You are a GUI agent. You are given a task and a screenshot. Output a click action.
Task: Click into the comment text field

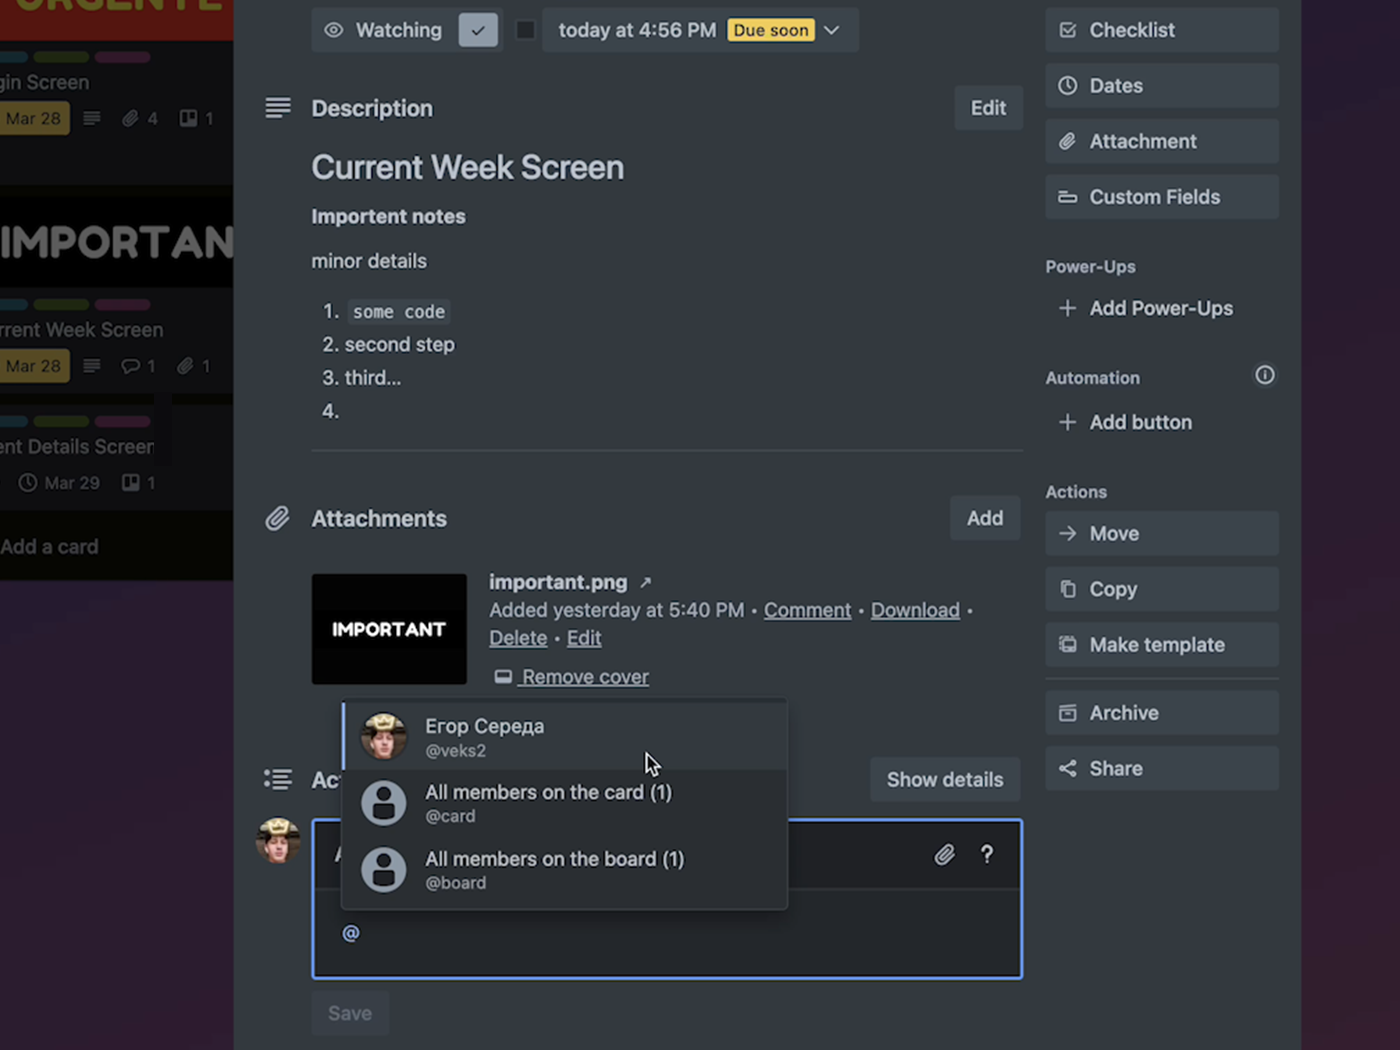click(667, 934)
